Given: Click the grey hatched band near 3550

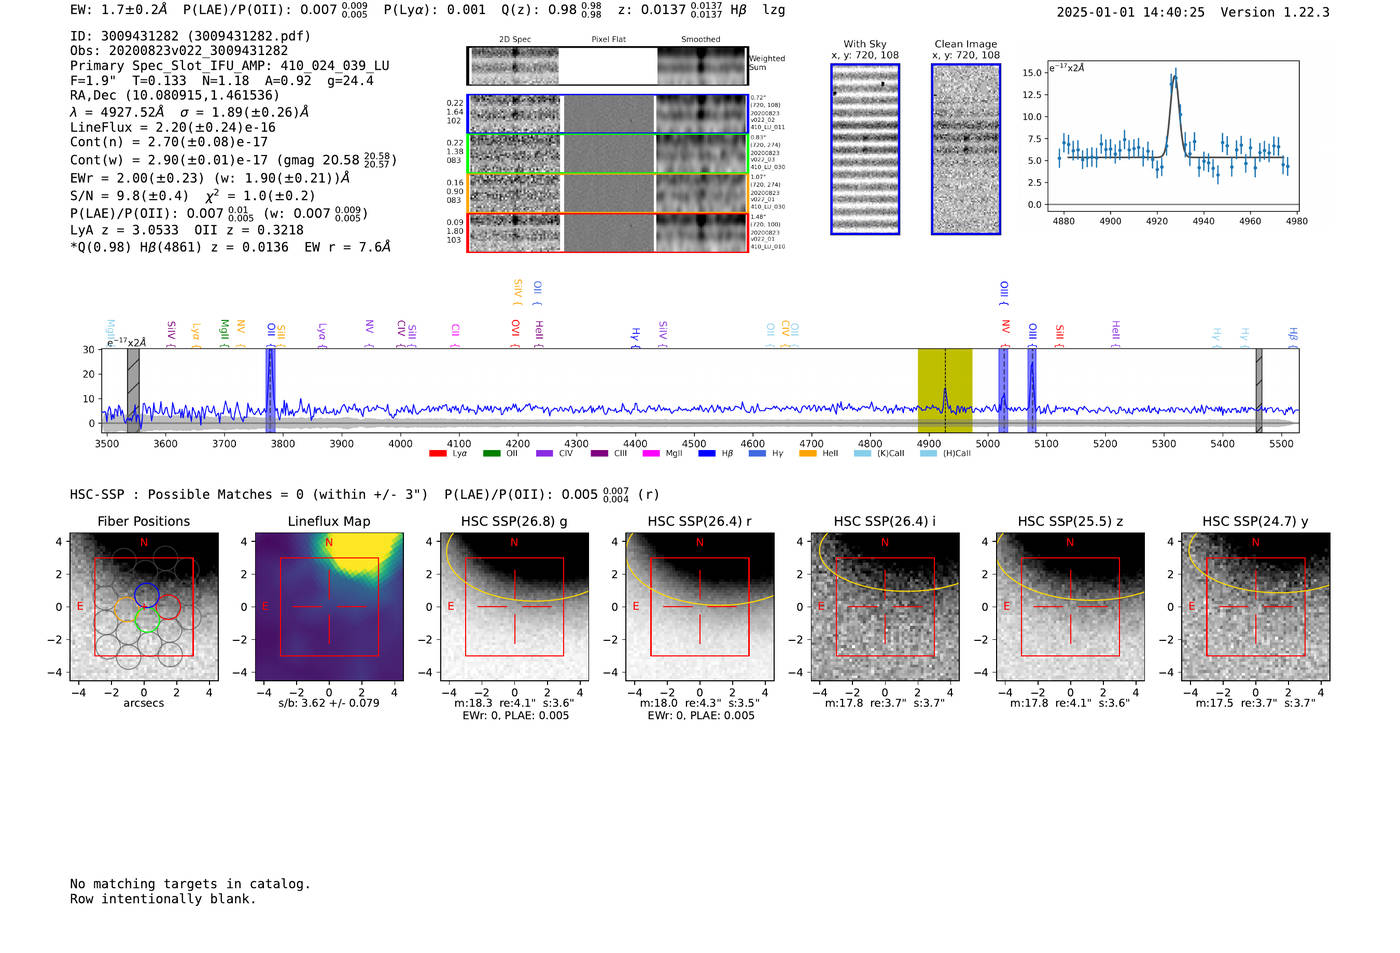Looking at the screenshot, I should tap(133, 390).
